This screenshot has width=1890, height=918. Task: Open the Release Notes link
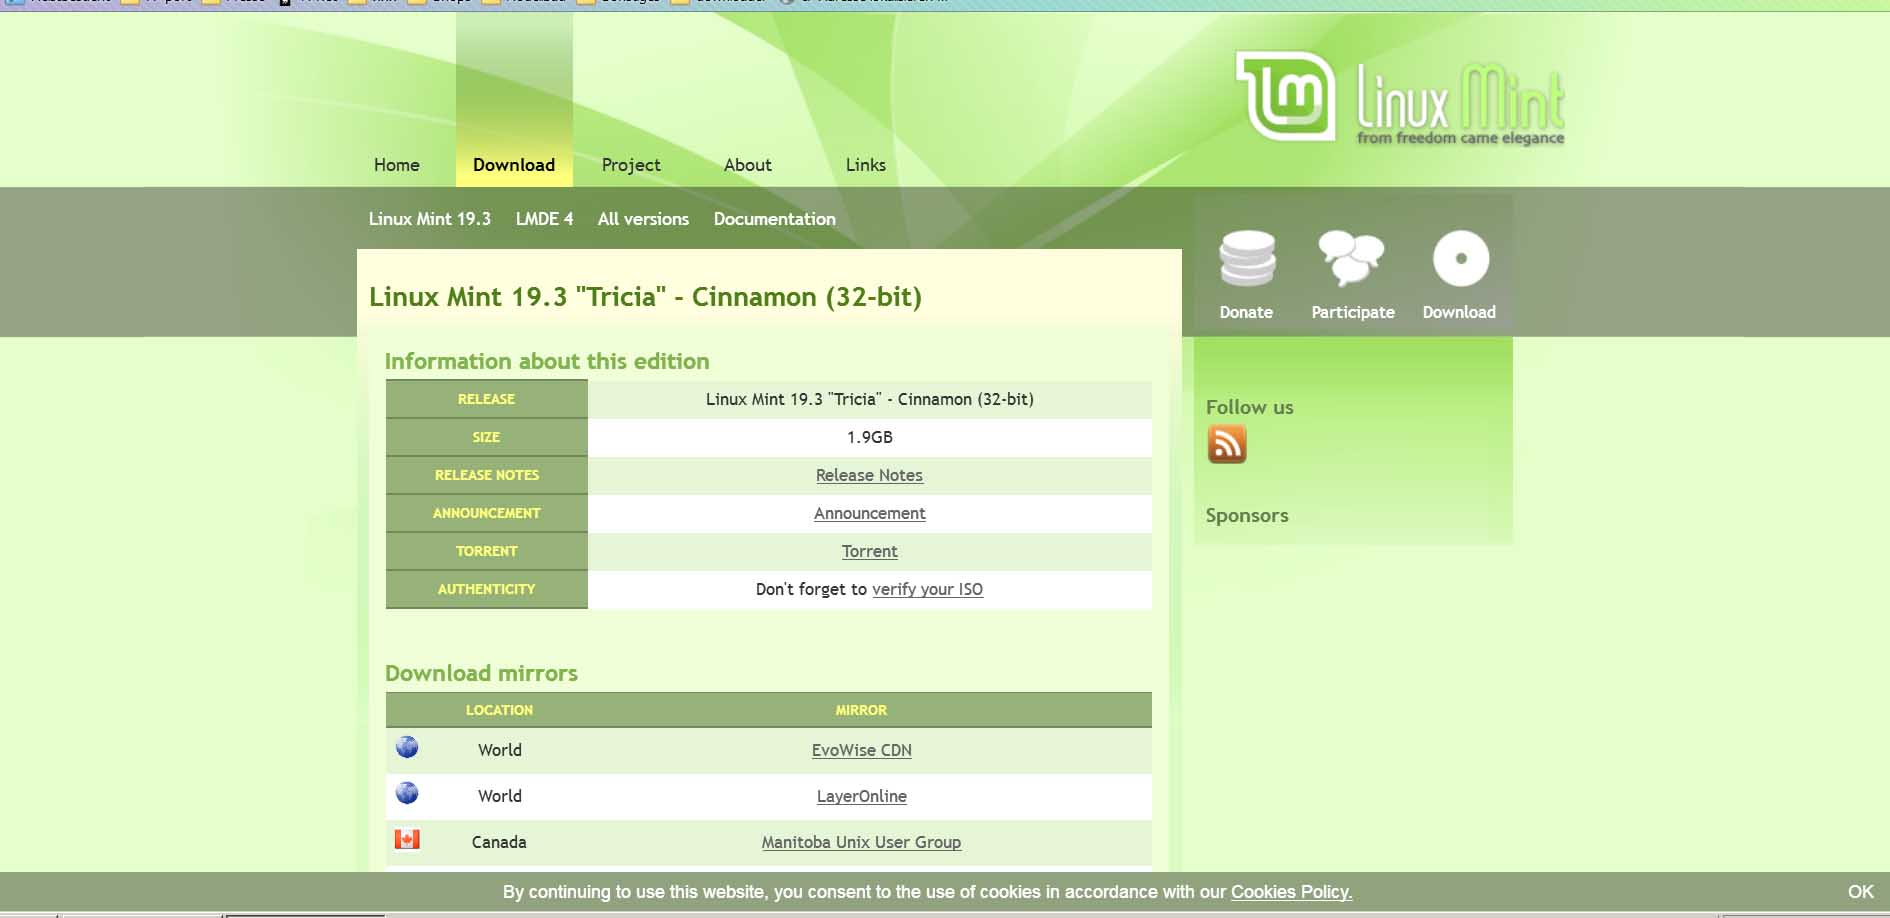869,475
